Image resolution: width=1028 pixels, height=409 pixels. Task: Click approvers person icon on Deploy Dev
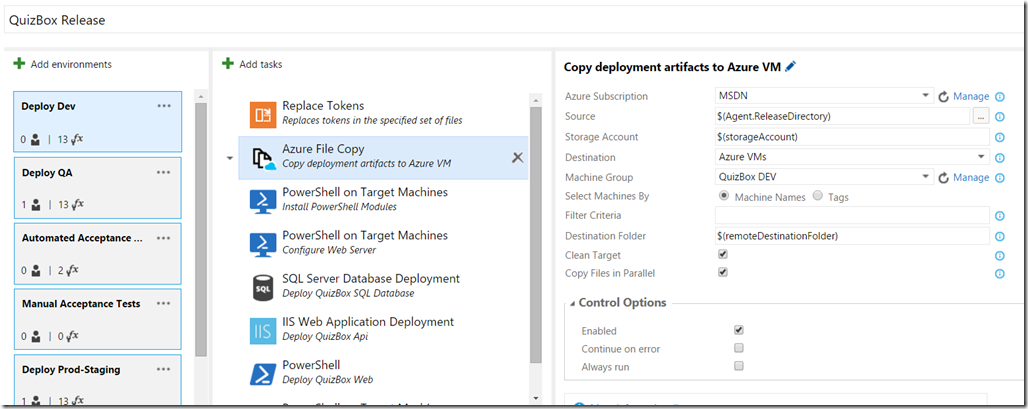(36, 140)
